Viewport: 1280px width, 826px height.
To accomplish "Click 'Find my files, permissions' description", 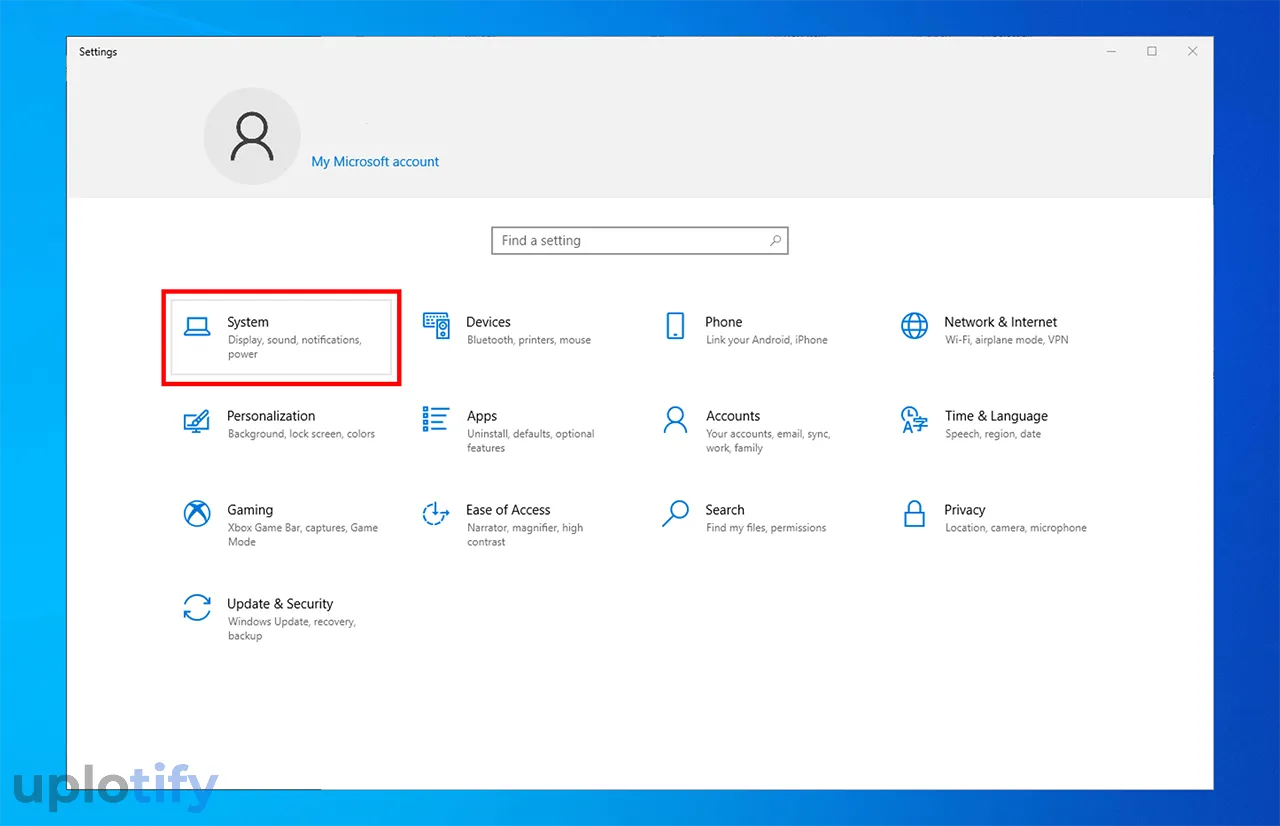I will (x=766, y=528).
